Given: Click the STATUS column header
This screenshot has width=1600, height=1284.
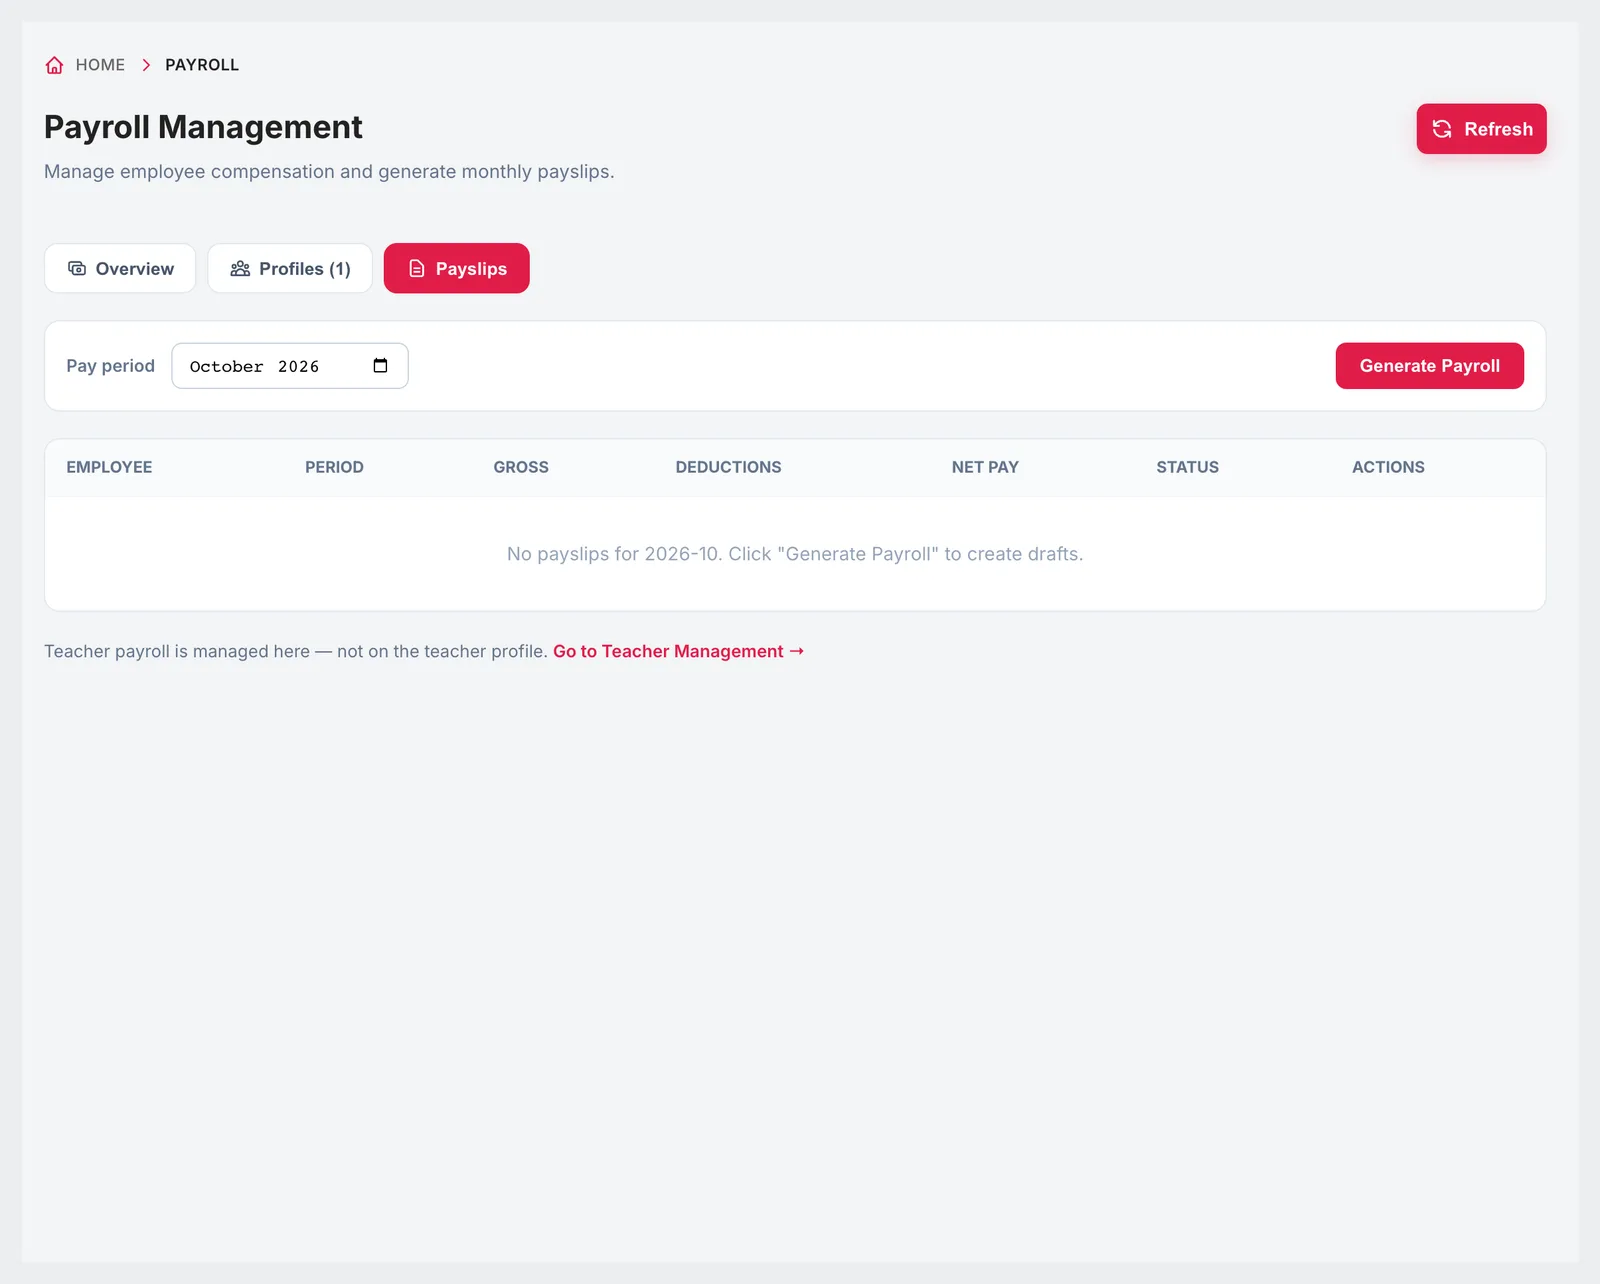Looking at the screenshot, I should [x=1187, y=467].
